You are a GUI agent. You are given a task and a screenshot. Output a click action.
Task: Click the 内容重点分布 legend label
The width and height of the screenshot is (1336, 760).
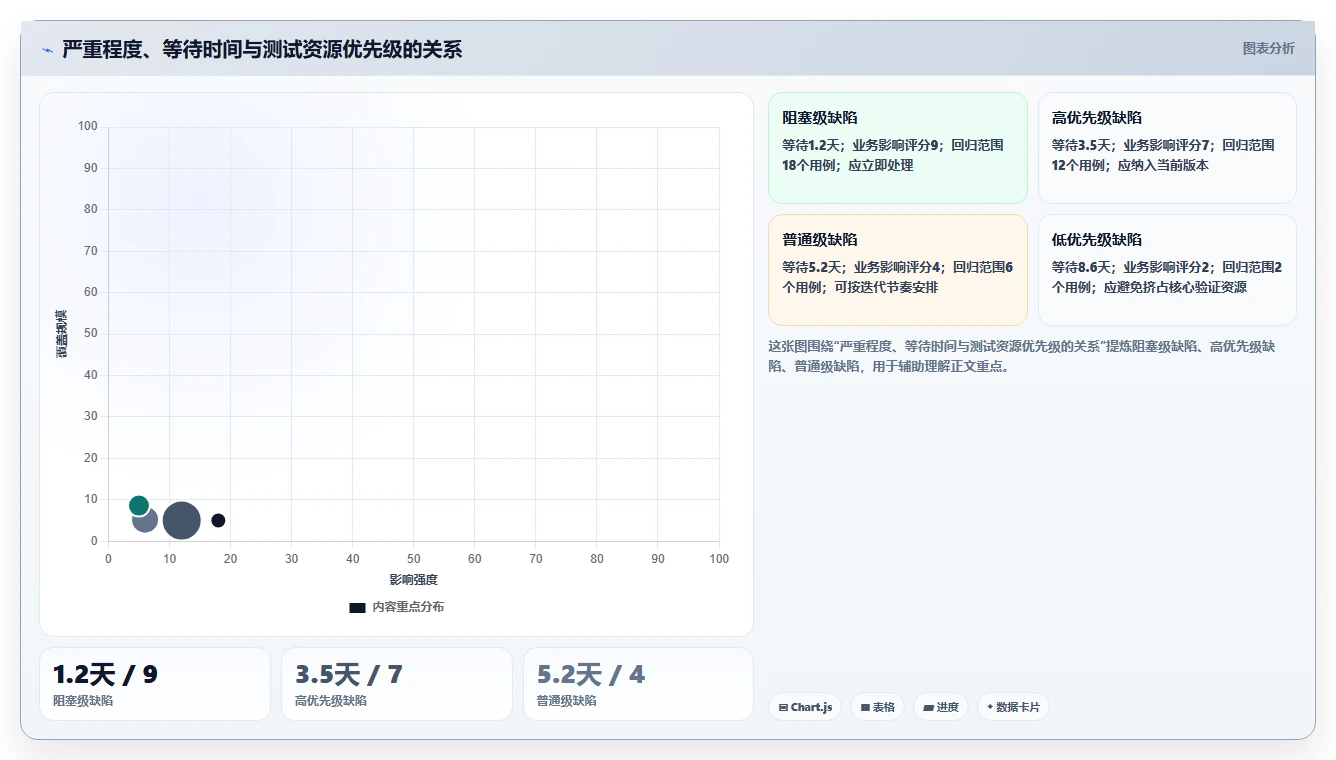(x=408, y=607)
